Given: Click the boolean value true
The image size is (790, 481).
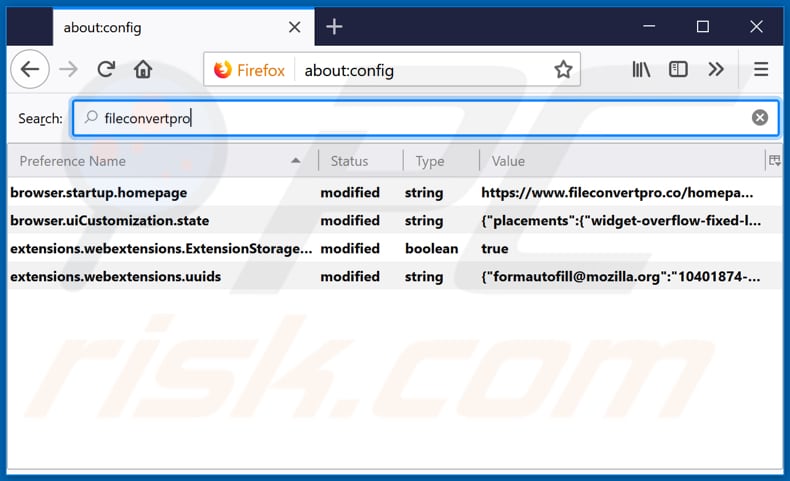Looking at the screenshot, I should 494,249.
